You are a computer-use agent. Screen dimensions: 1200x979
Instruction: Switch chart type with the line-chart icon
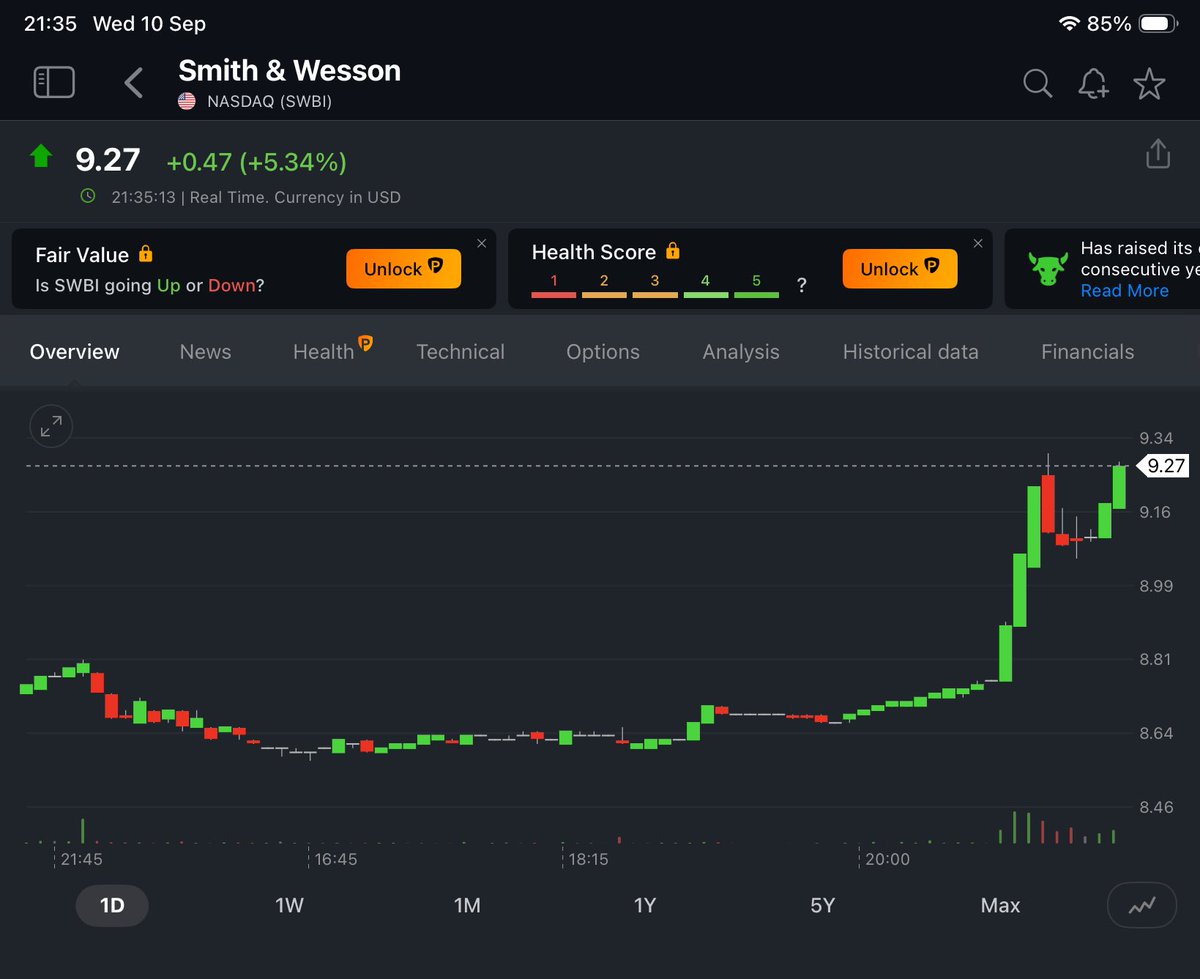1142,906
